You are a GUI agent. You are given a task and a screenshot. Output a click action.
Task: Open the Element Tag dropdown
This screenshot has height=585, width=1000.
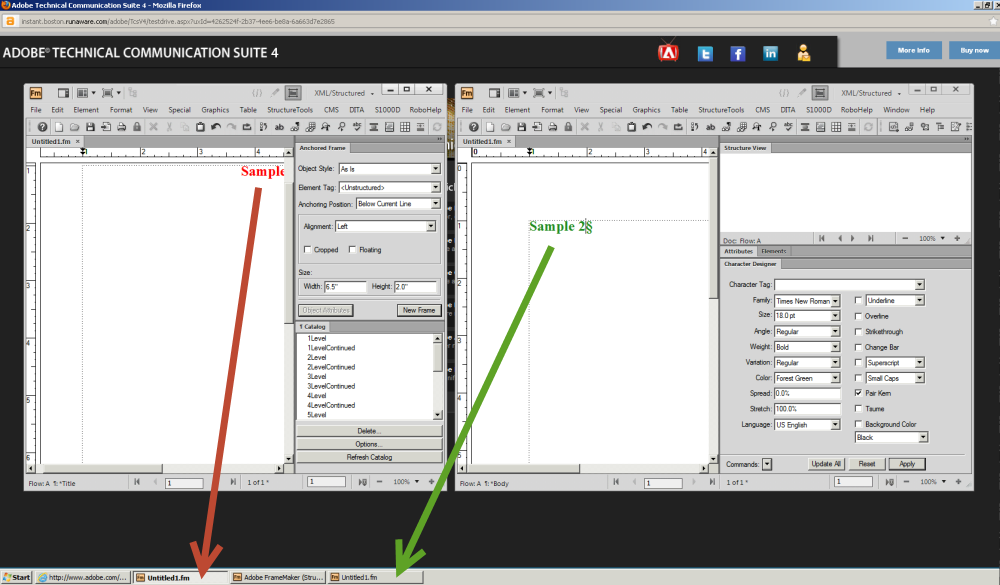click(x=436, y=188)
